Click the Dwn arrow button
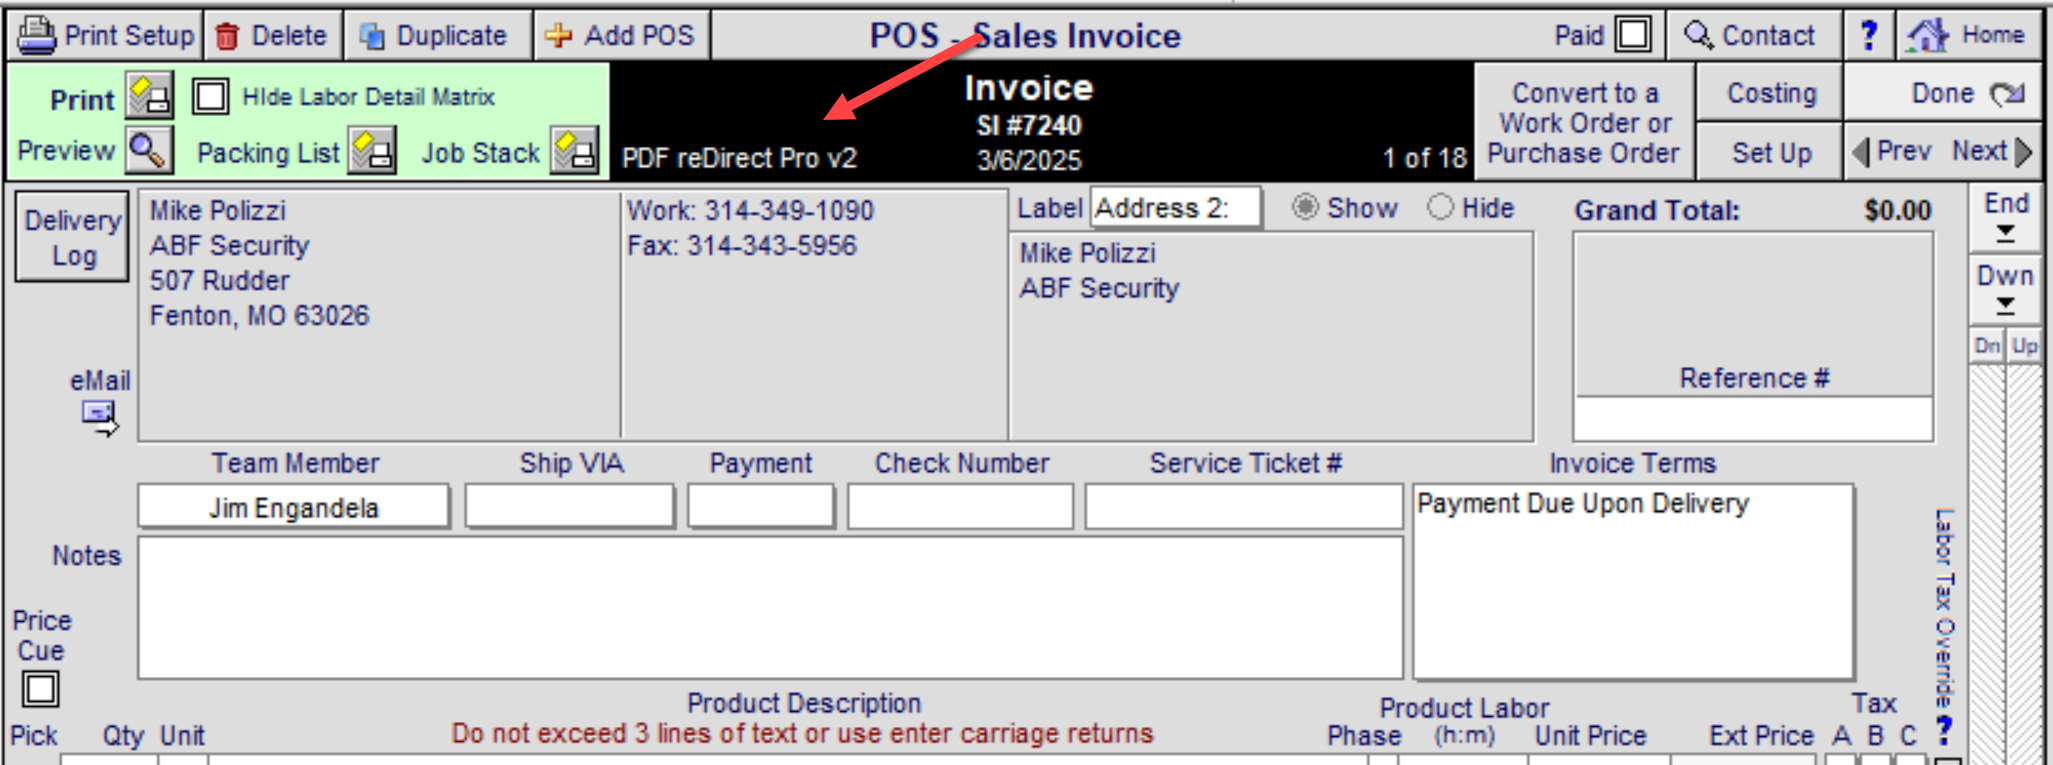The image size is (2053, 765). 2005,290
